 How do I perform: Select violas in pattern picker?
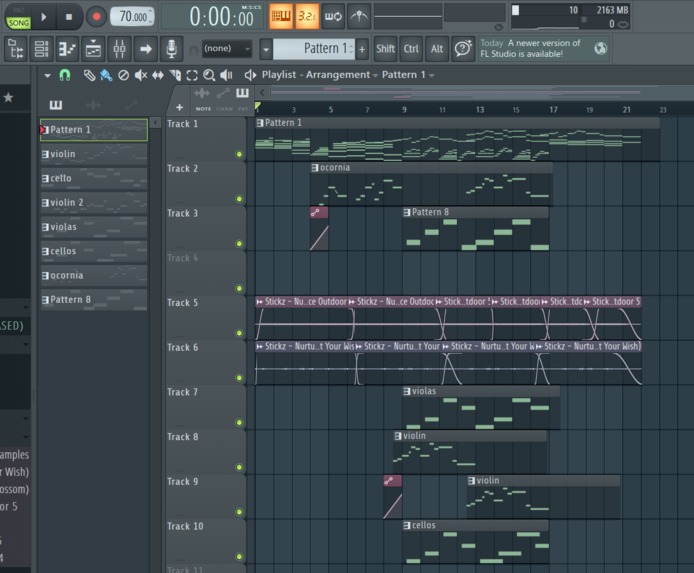94,227
